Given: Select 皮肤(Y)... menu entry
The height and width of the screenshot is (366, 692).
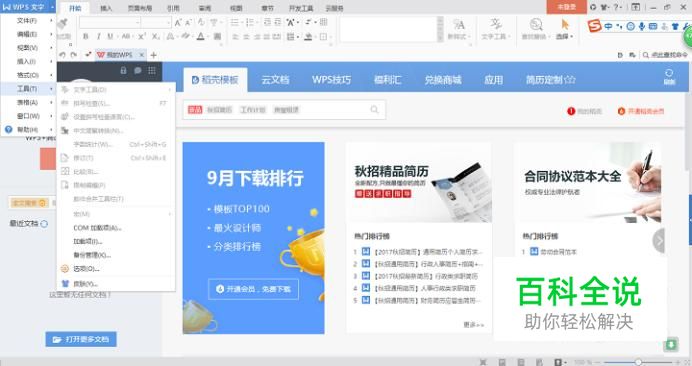Looking at the screenshot, I should (x=116, y=283).
